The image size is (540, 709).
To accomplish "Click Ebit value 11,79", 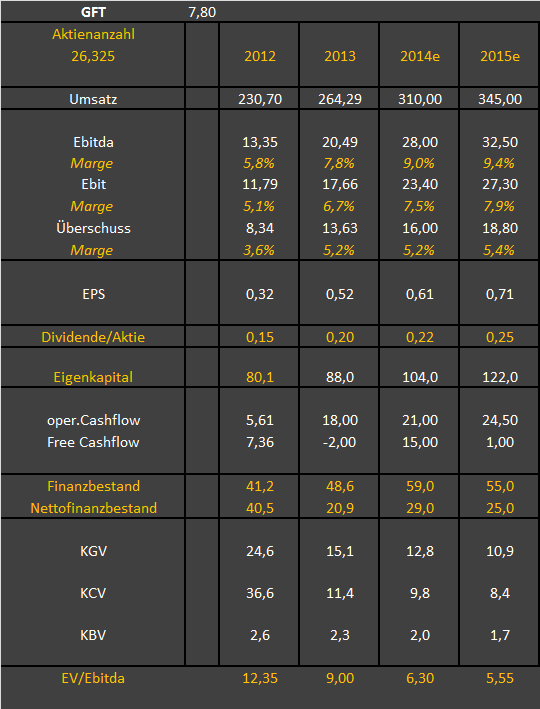I will [x=260, y=184].
